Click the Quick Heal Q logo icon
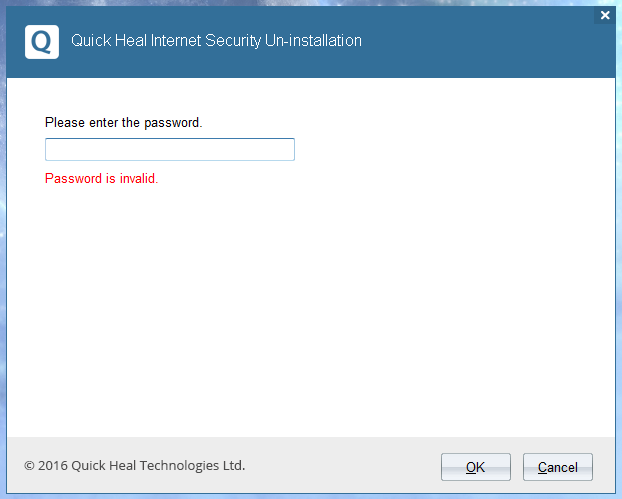The width and height of the screenshot is (622, 499). coord(41,42)
